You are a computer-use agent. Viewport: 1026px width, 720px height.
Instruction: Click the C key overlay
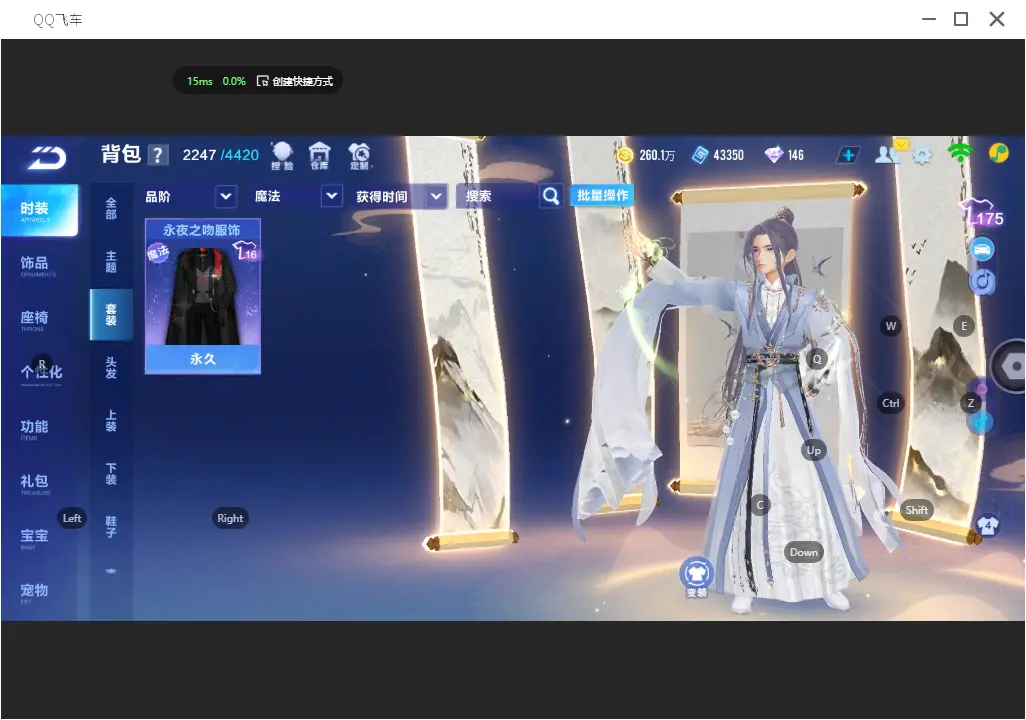[760, 505]
